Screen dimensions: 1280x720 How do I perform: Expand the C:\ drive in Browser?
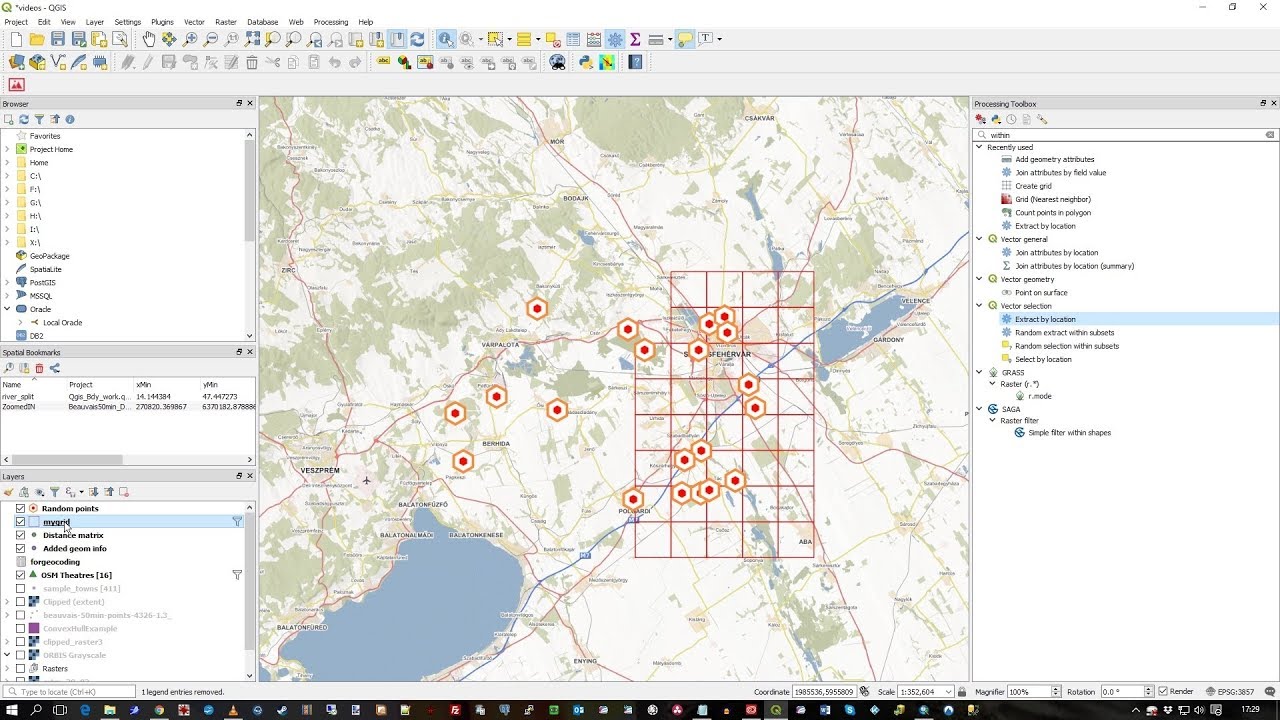tap(7, 176)
